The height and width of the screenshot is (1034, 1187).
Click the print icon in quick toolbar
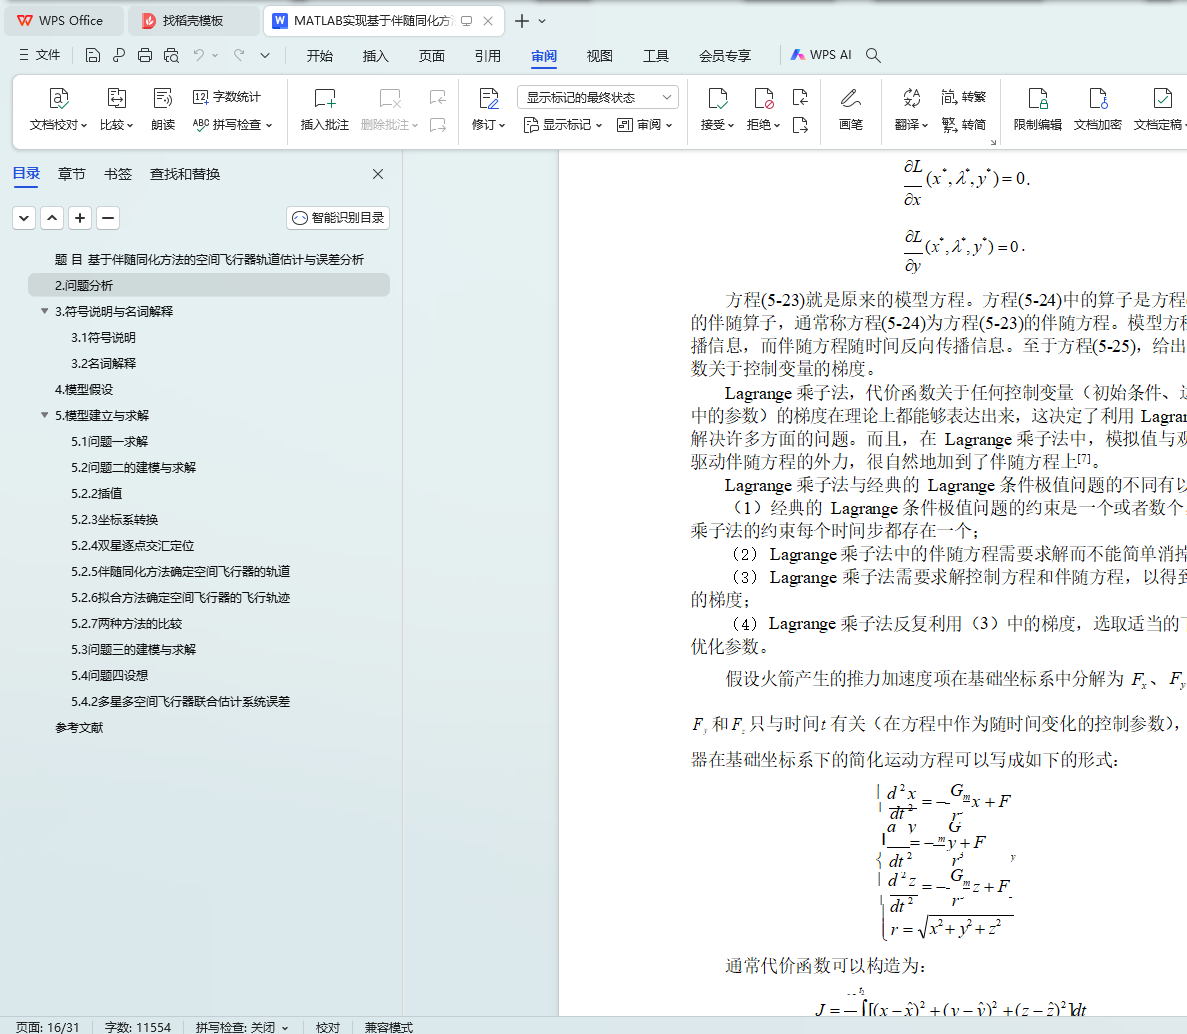pos(145,55)
